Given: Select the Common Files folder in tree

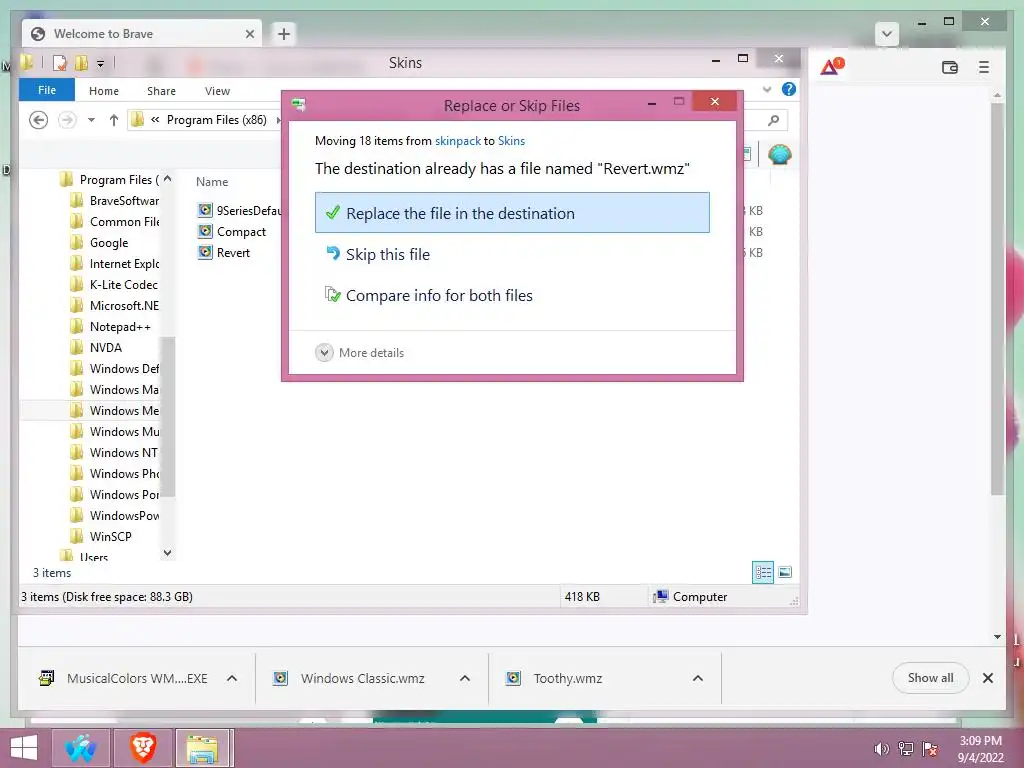Looking at the screenshot, I should 114,221.
